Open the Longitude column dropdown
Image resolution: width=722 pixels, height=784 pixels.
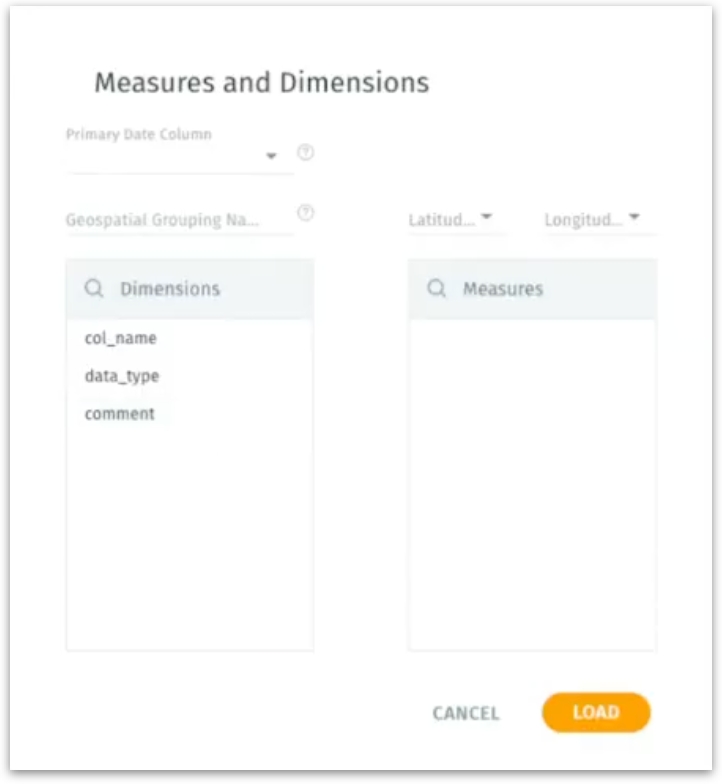click(x=634, y=217)
